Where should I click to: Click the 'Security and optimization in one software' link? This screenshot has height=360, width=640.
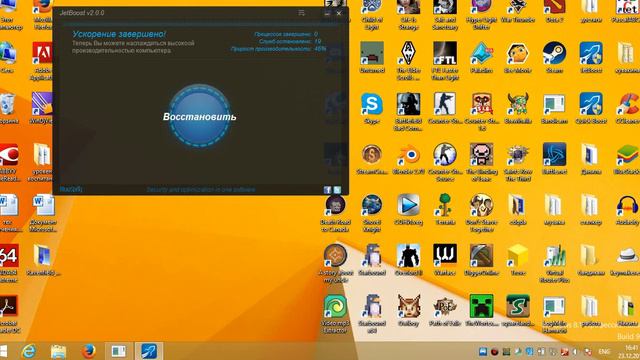[201, 189]
